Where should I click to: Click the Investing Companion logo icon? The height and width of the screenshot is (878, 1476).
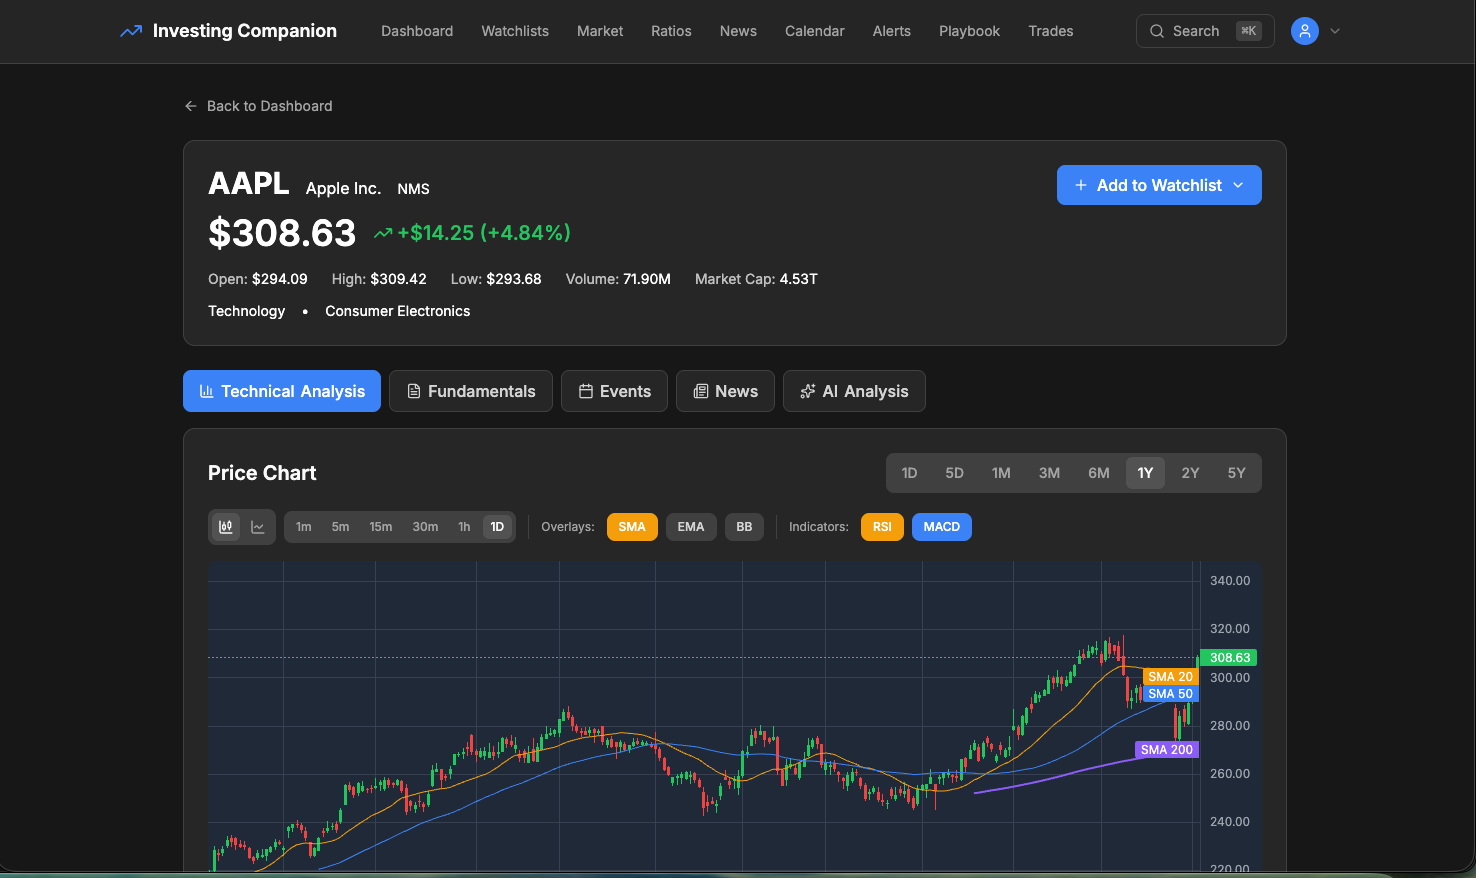pyautogui.click(x=131, y=31)
